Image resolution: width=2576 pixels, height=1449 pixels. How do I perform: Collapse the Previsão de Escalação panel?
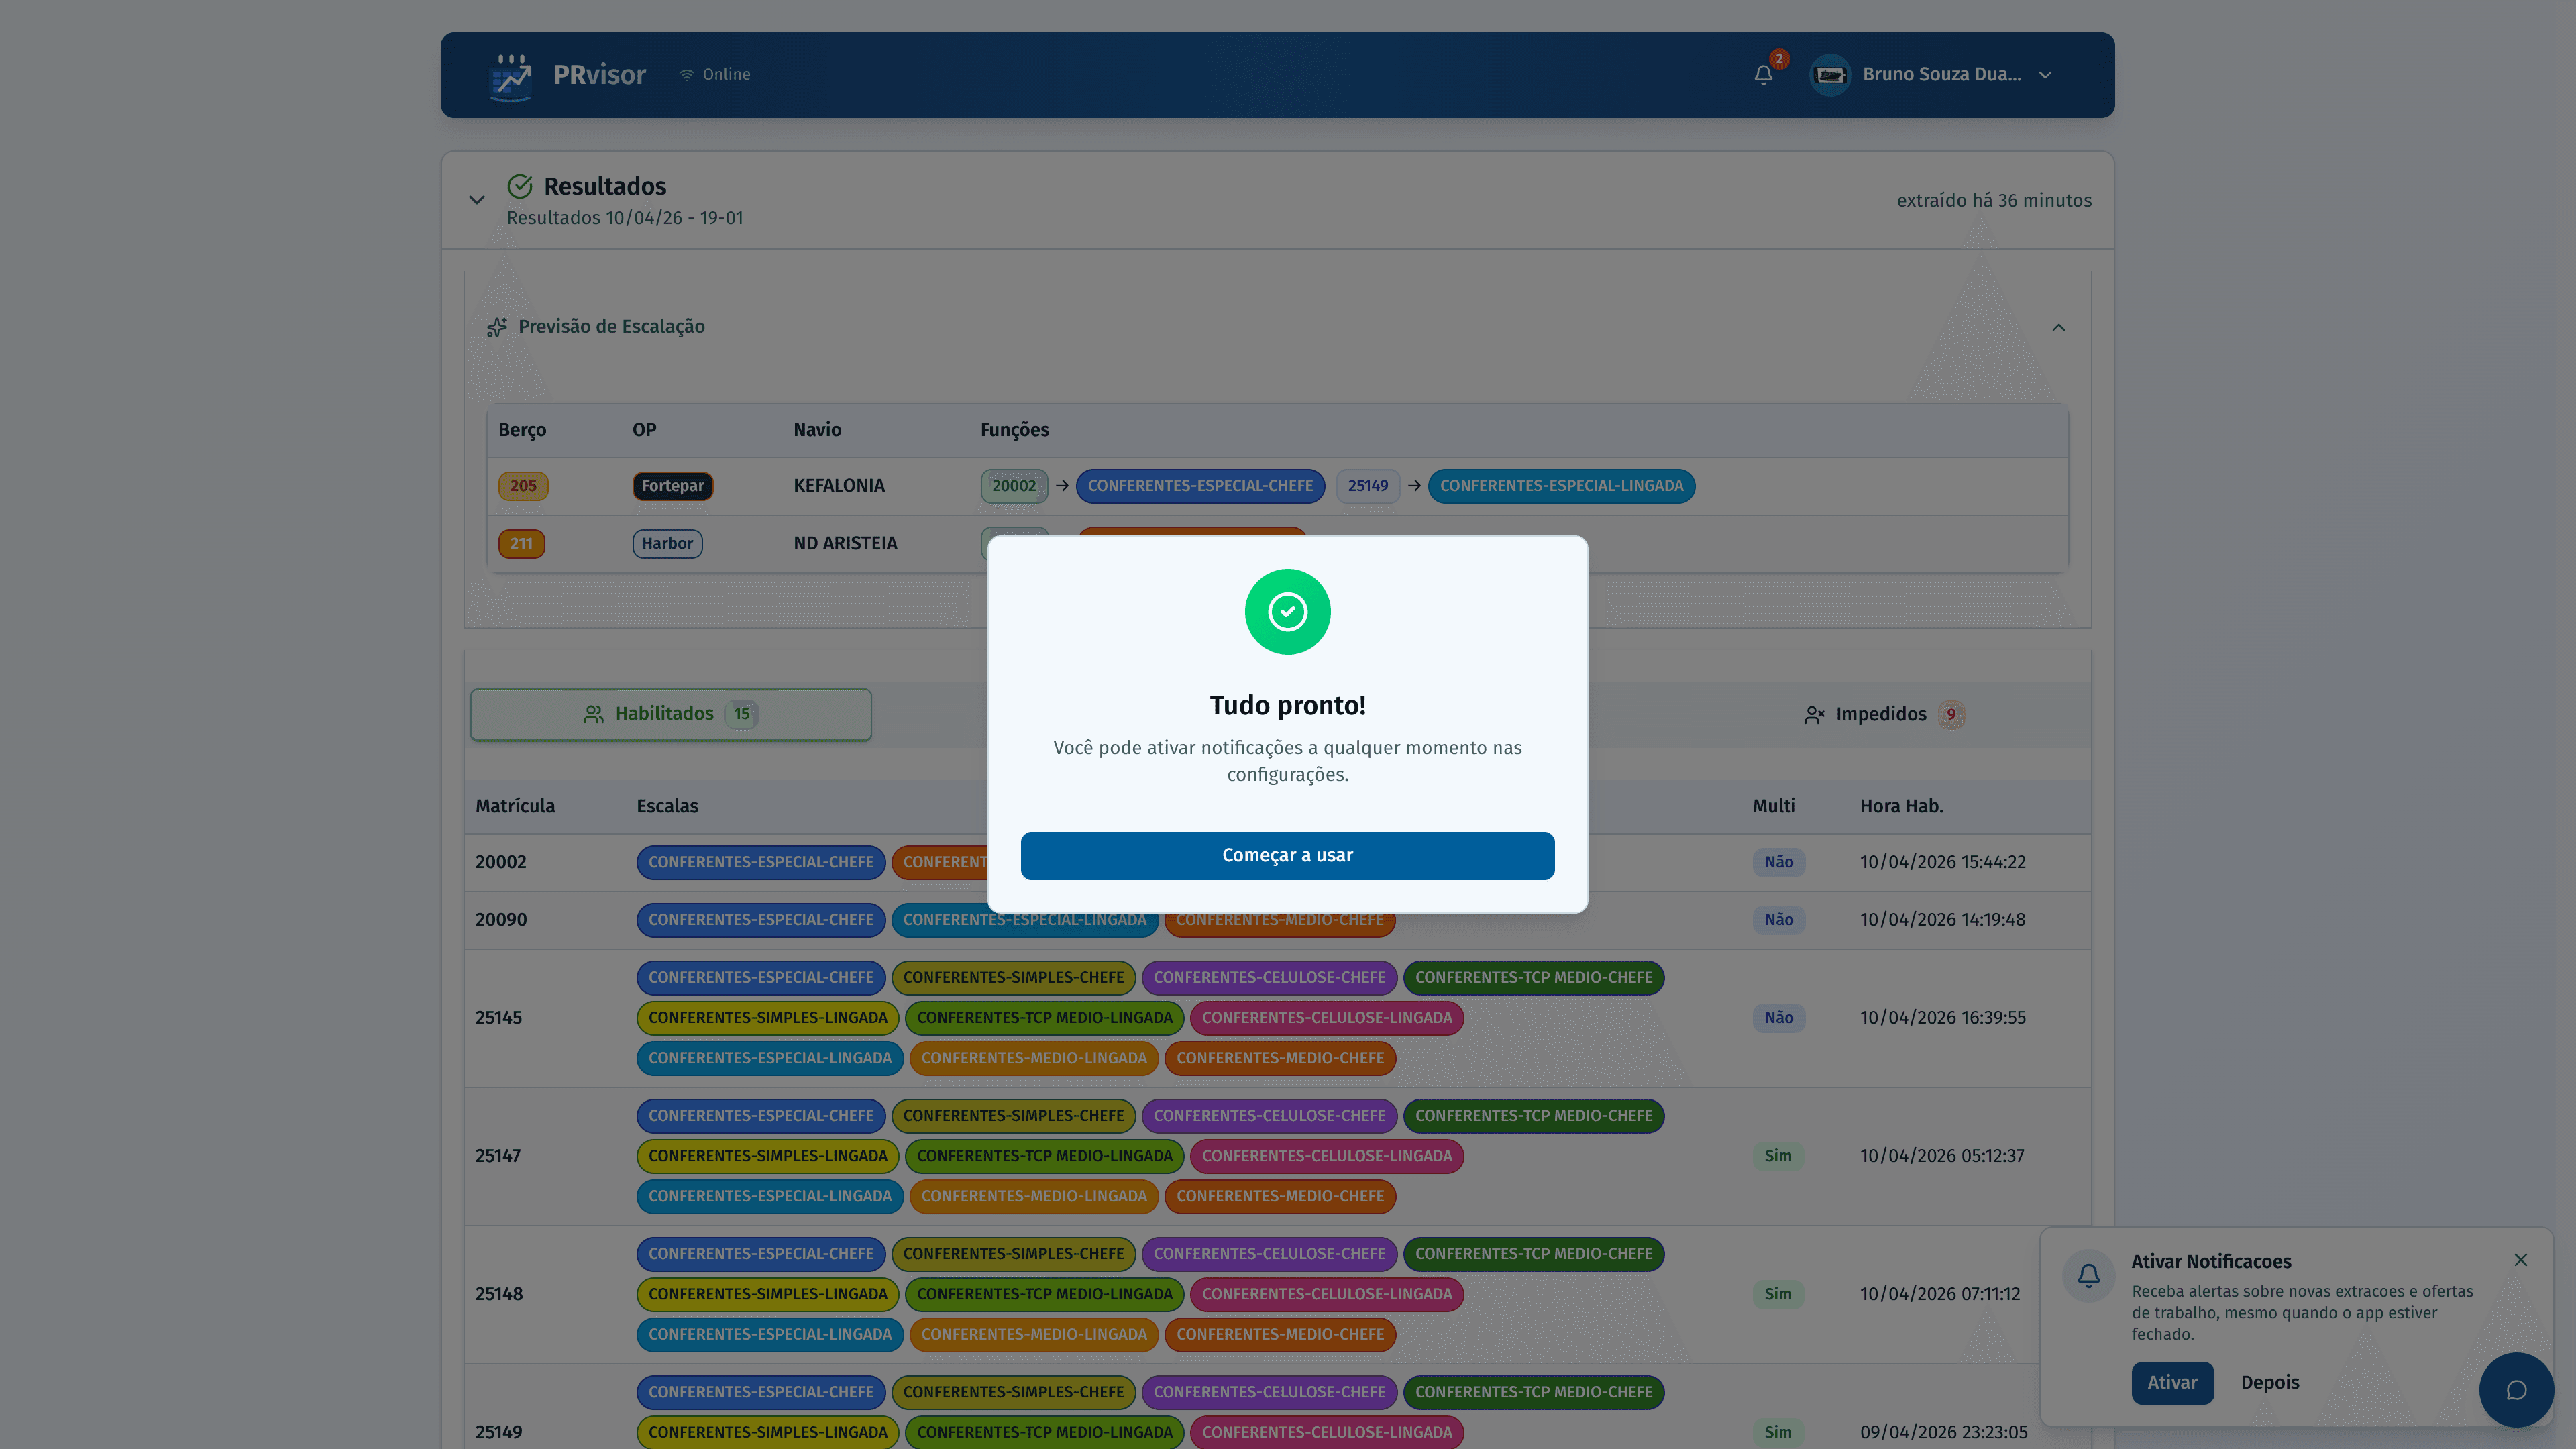(2058, 328)
